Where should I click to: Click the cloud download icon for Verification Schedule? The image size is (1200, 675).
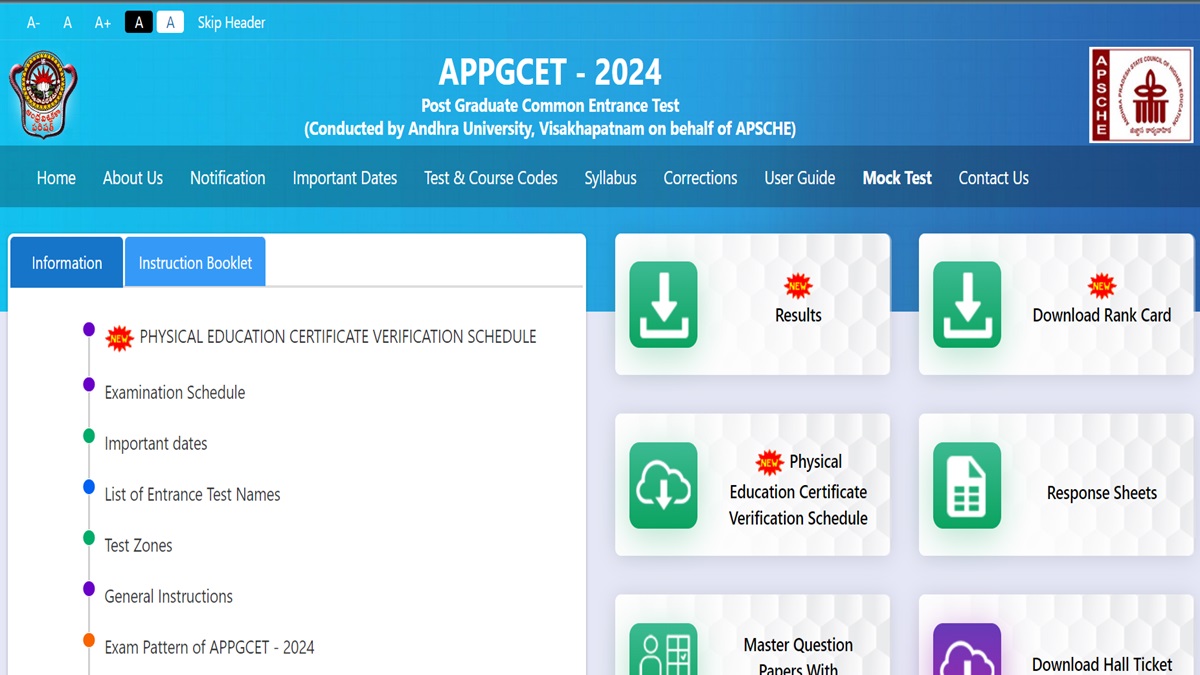[663, 486]
